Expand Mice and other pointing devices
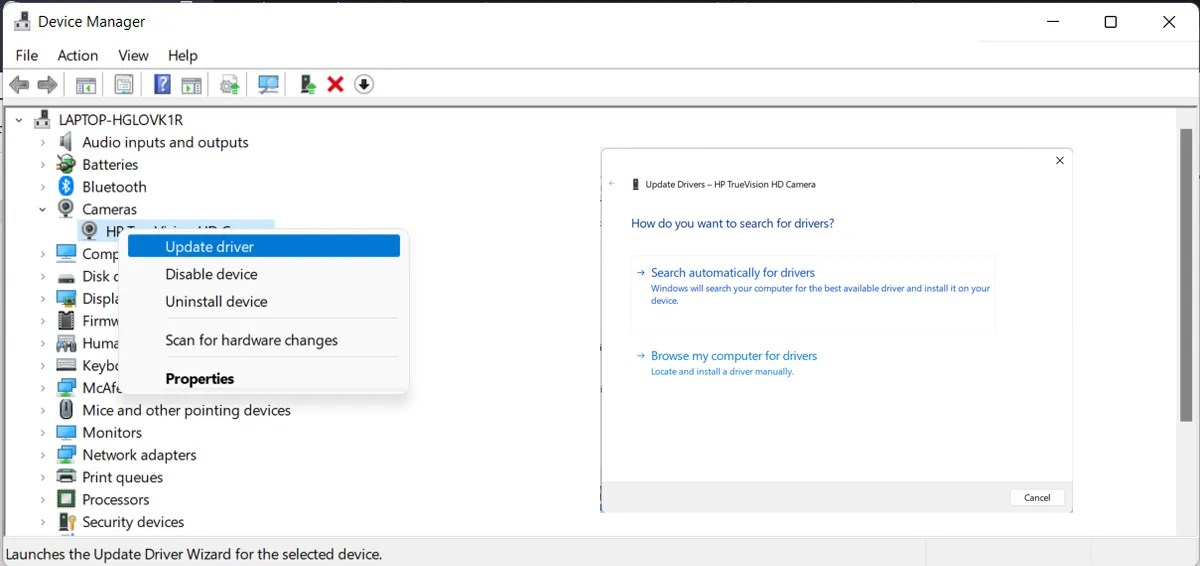Screen dimensions: 1200x566 42,410
